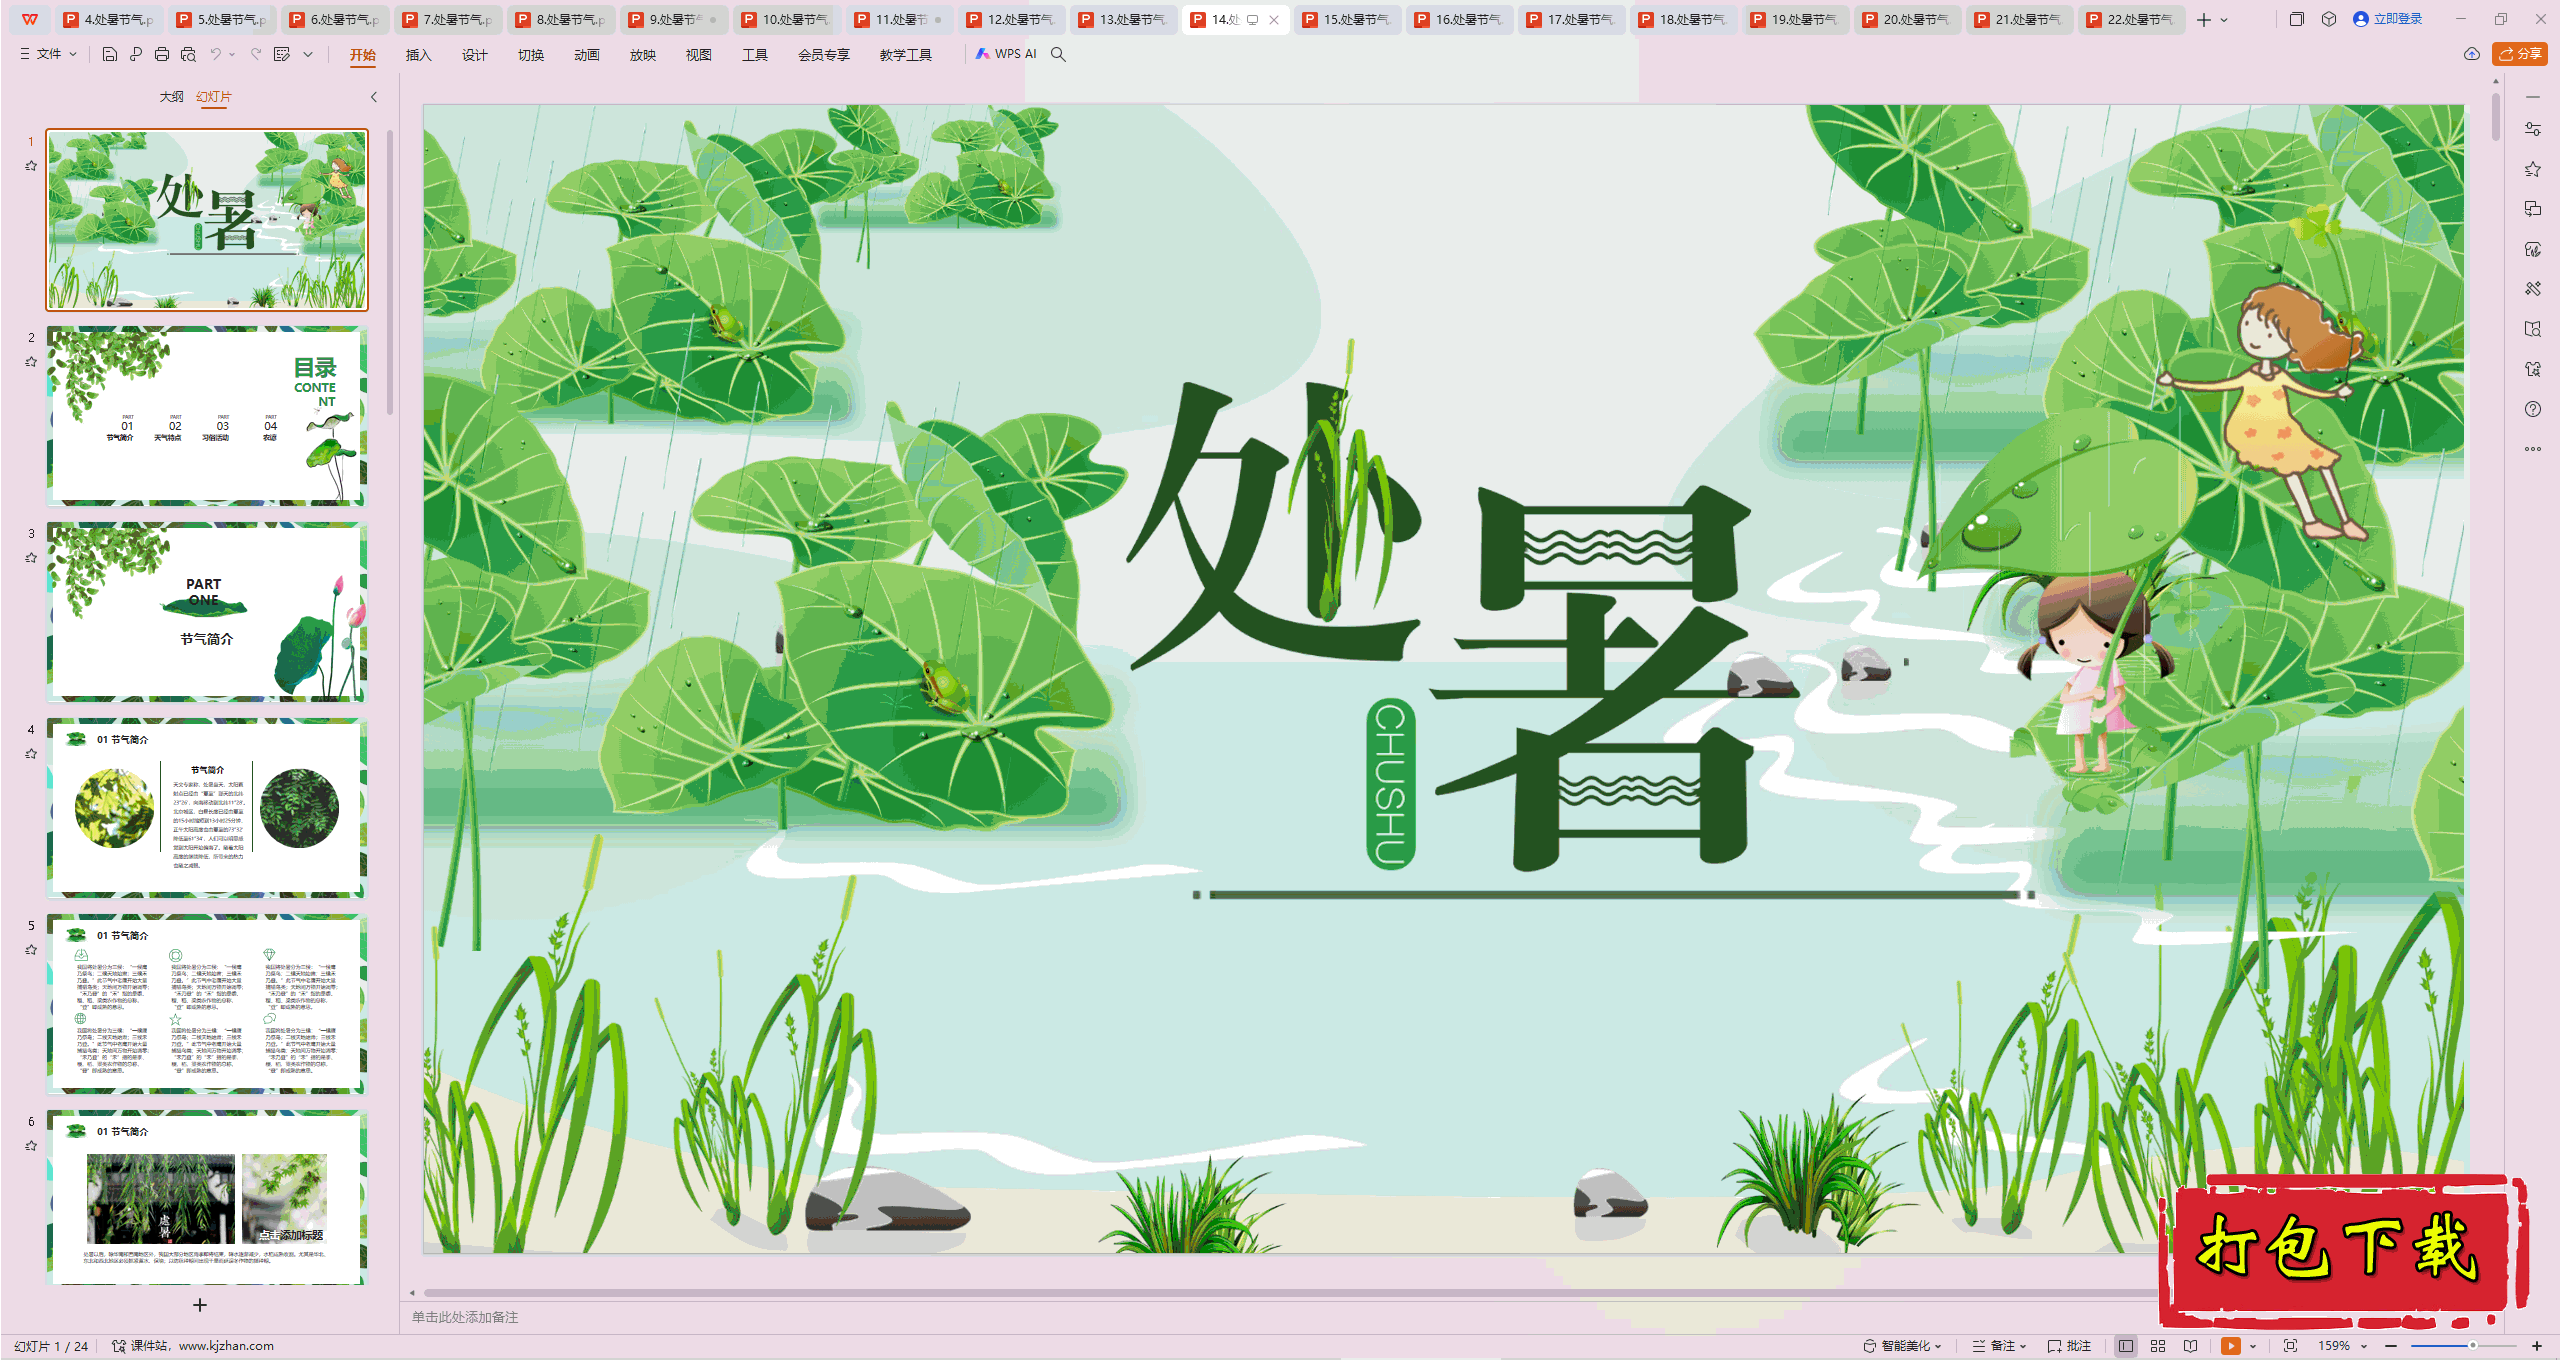Click the Print Preview icon
Viewport: 2560px width, 1360px height.
coord(188,54)
